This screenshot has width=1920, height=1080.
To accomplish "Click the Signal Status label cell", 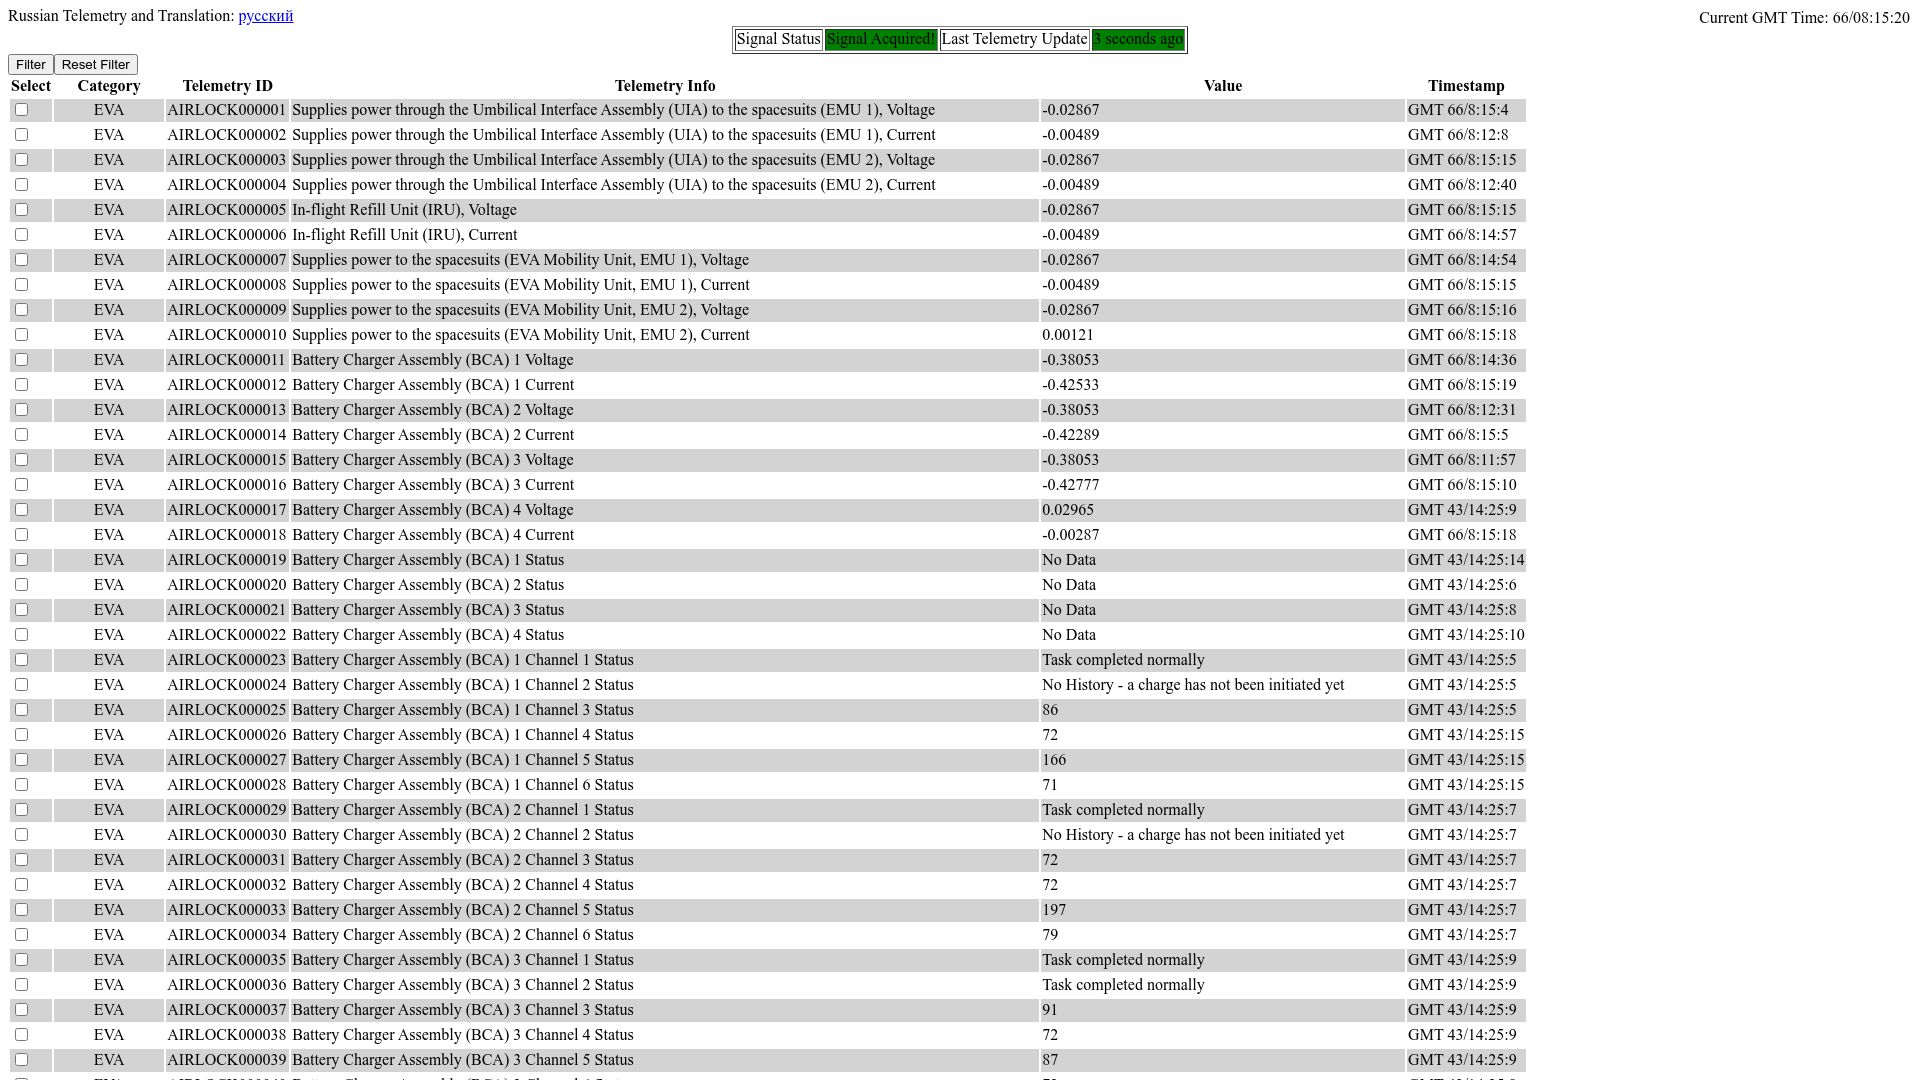I will [x=779, y=39].
